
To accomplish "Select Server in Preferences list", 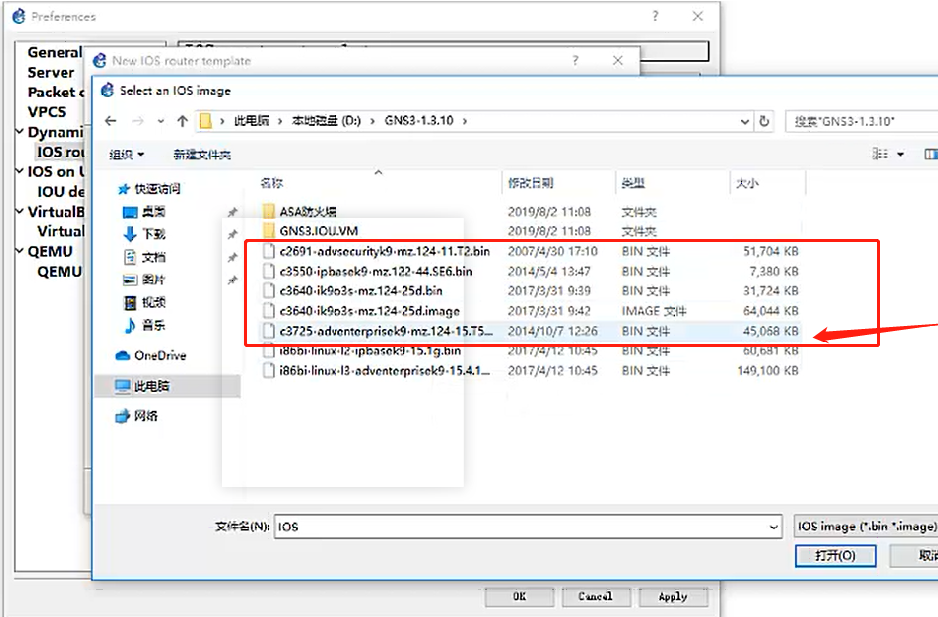I will [x=51, y=72].
